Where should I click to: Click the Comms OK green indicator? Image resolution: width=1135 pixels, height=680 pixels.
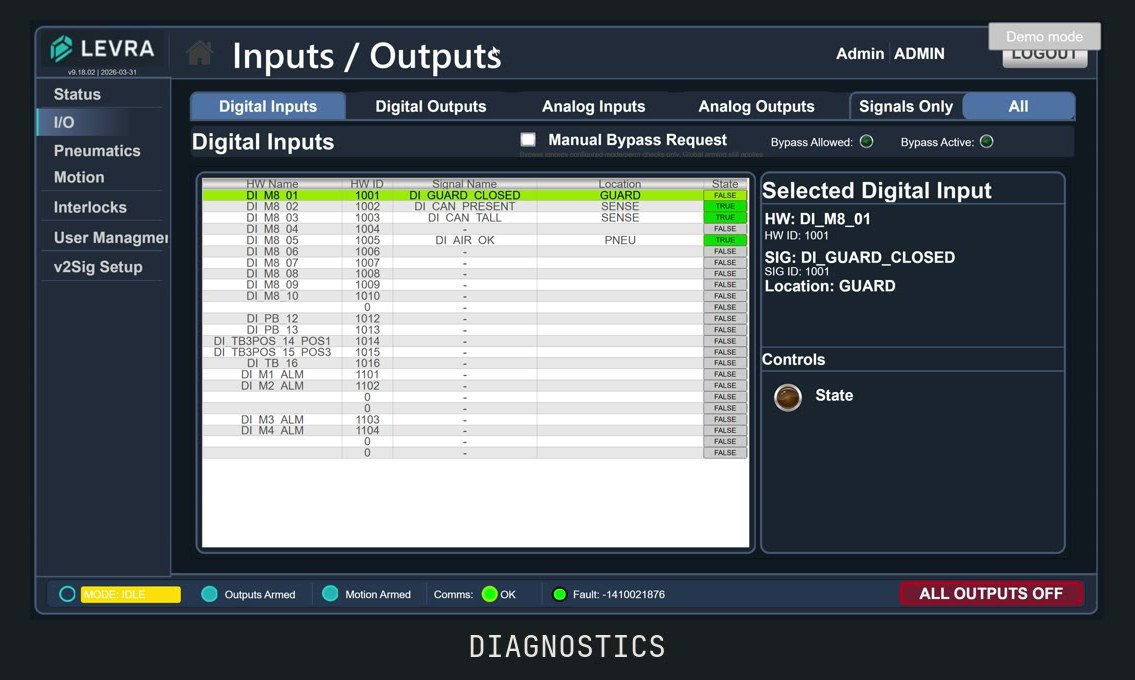point(489,594)
